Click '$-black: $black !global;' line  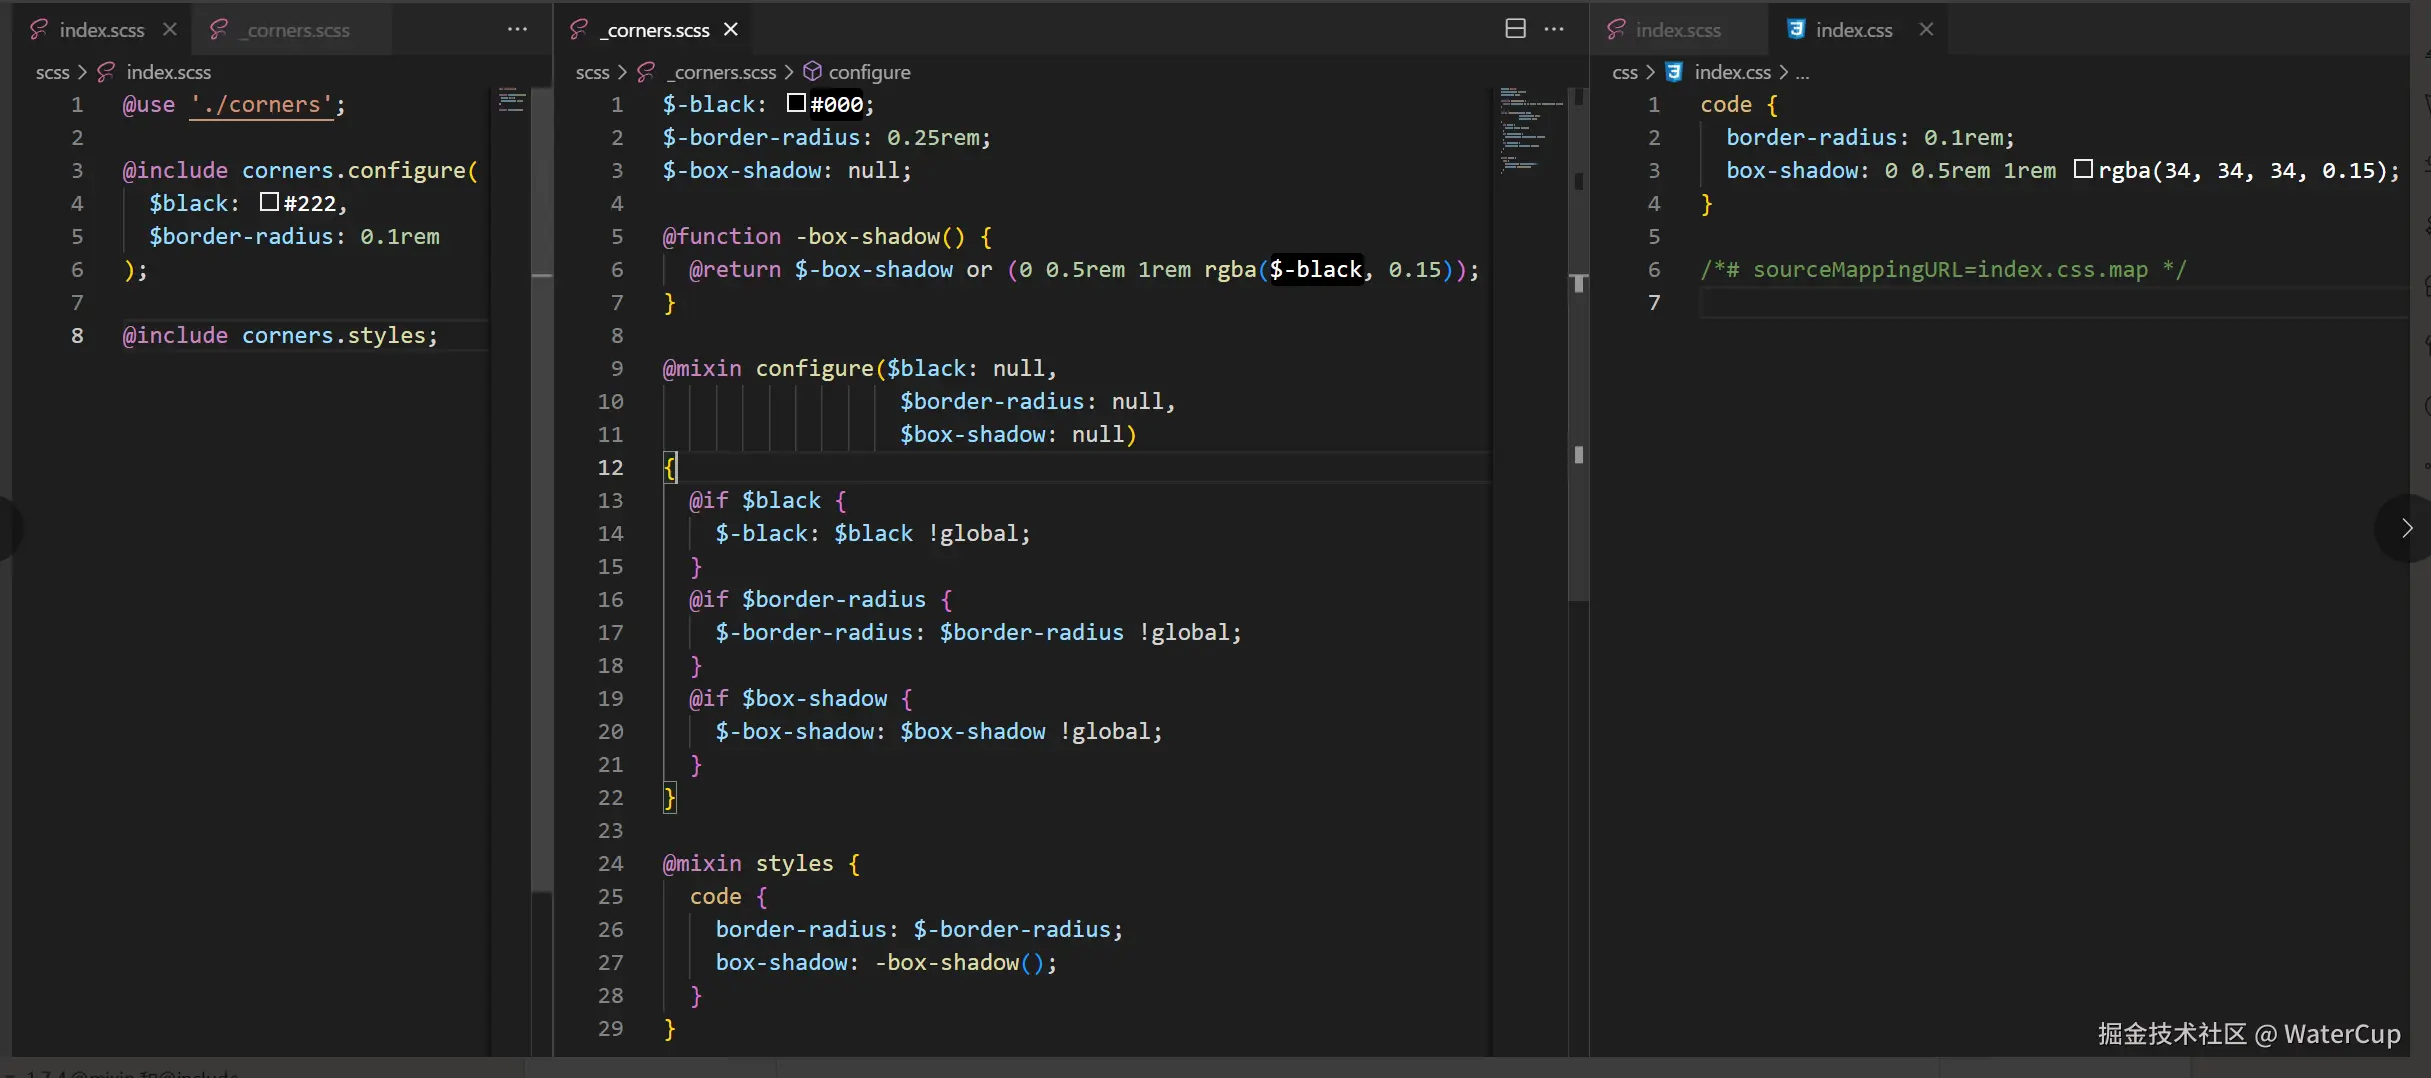872,533
